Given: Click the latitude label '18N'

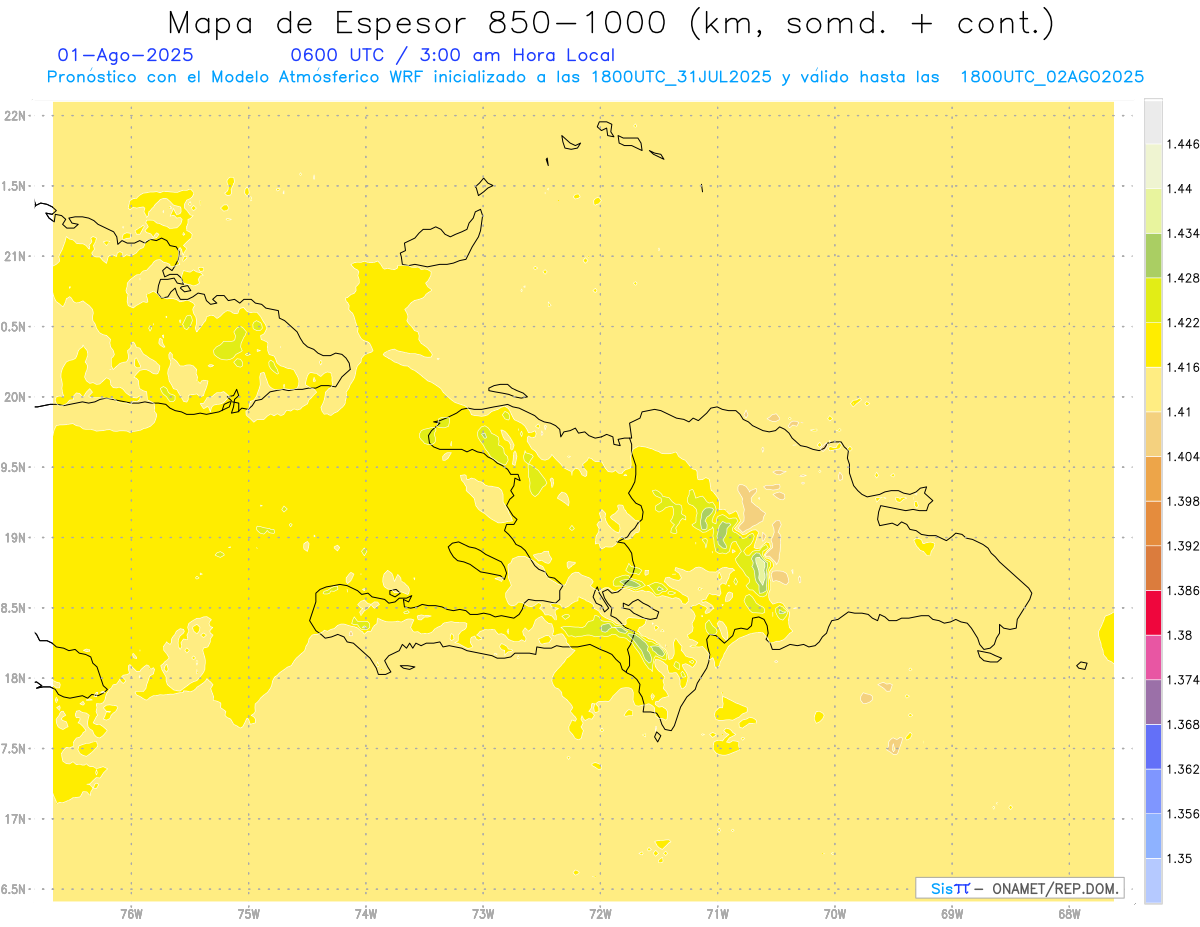Looking at the screenshot, I should (x=16, y=678).
